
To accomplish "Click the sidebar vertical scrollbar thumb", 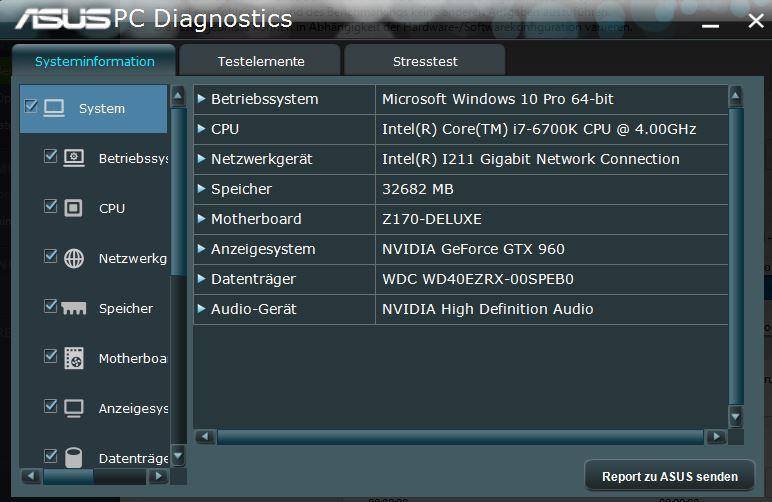I will point(178,192).
